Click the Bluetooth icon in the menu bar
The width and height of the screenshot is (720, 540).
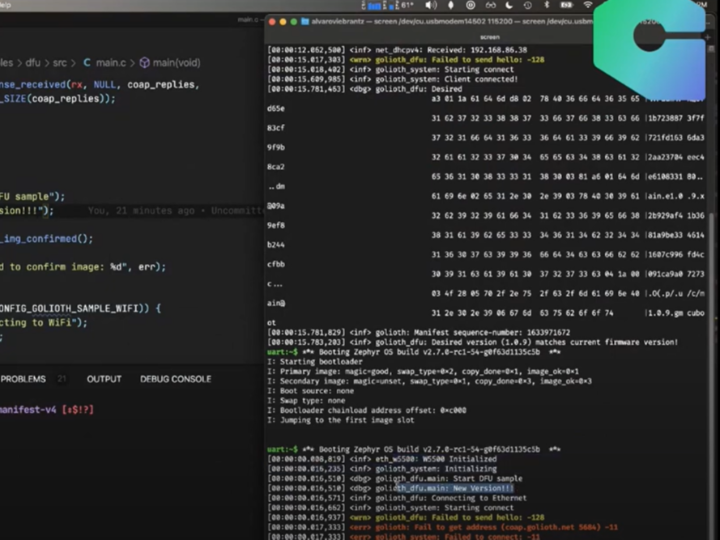[546, 5]
